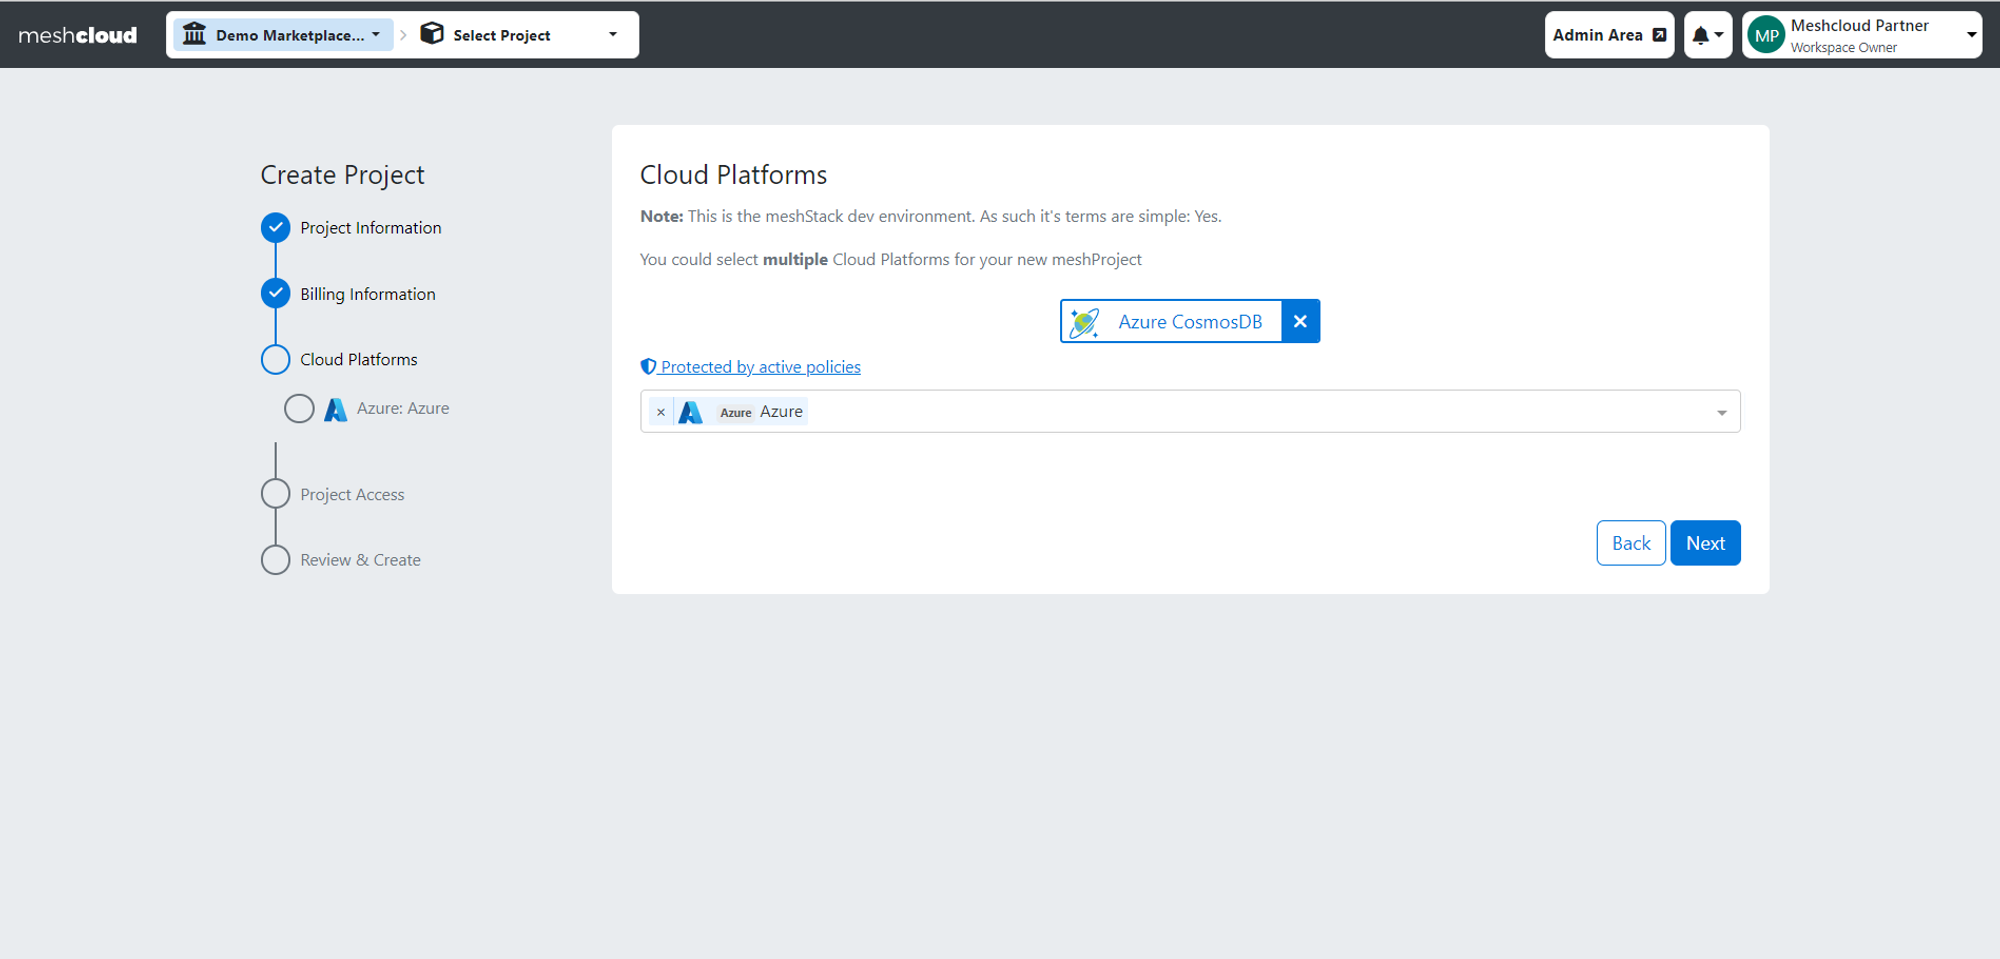This screenshot has width=2000, height=959.
Task: Open the Admin Area link
Action: coord(1609,35)
